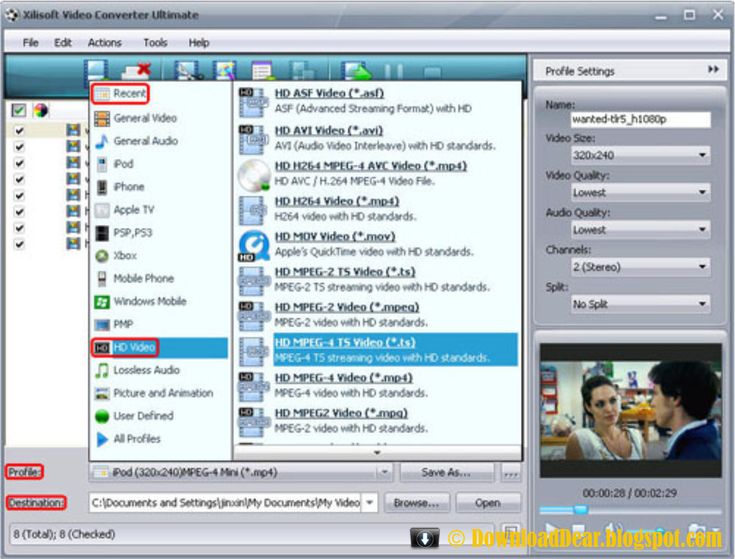Open the Edit menu
The height and width of the screenshot is (559, 735).
(63, 43)
